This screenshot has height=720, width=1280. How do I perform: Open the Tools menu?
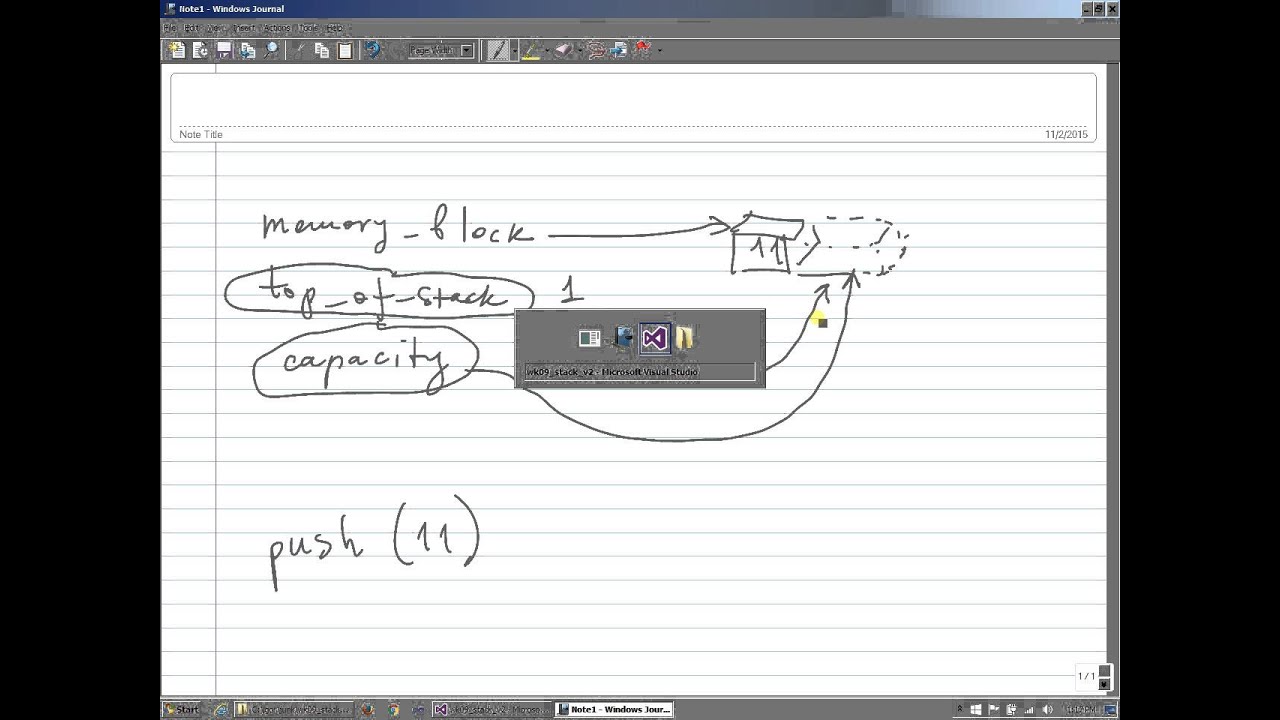[307, 28]
